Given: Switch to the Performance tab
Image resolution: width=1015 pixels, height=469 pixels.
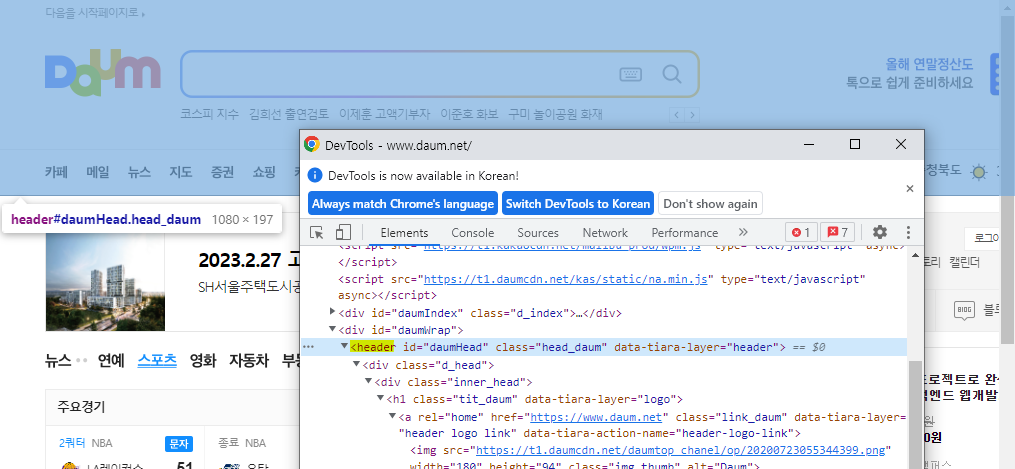Looking at the screenshot, I should pyautogui.click(x=685, y=233).
